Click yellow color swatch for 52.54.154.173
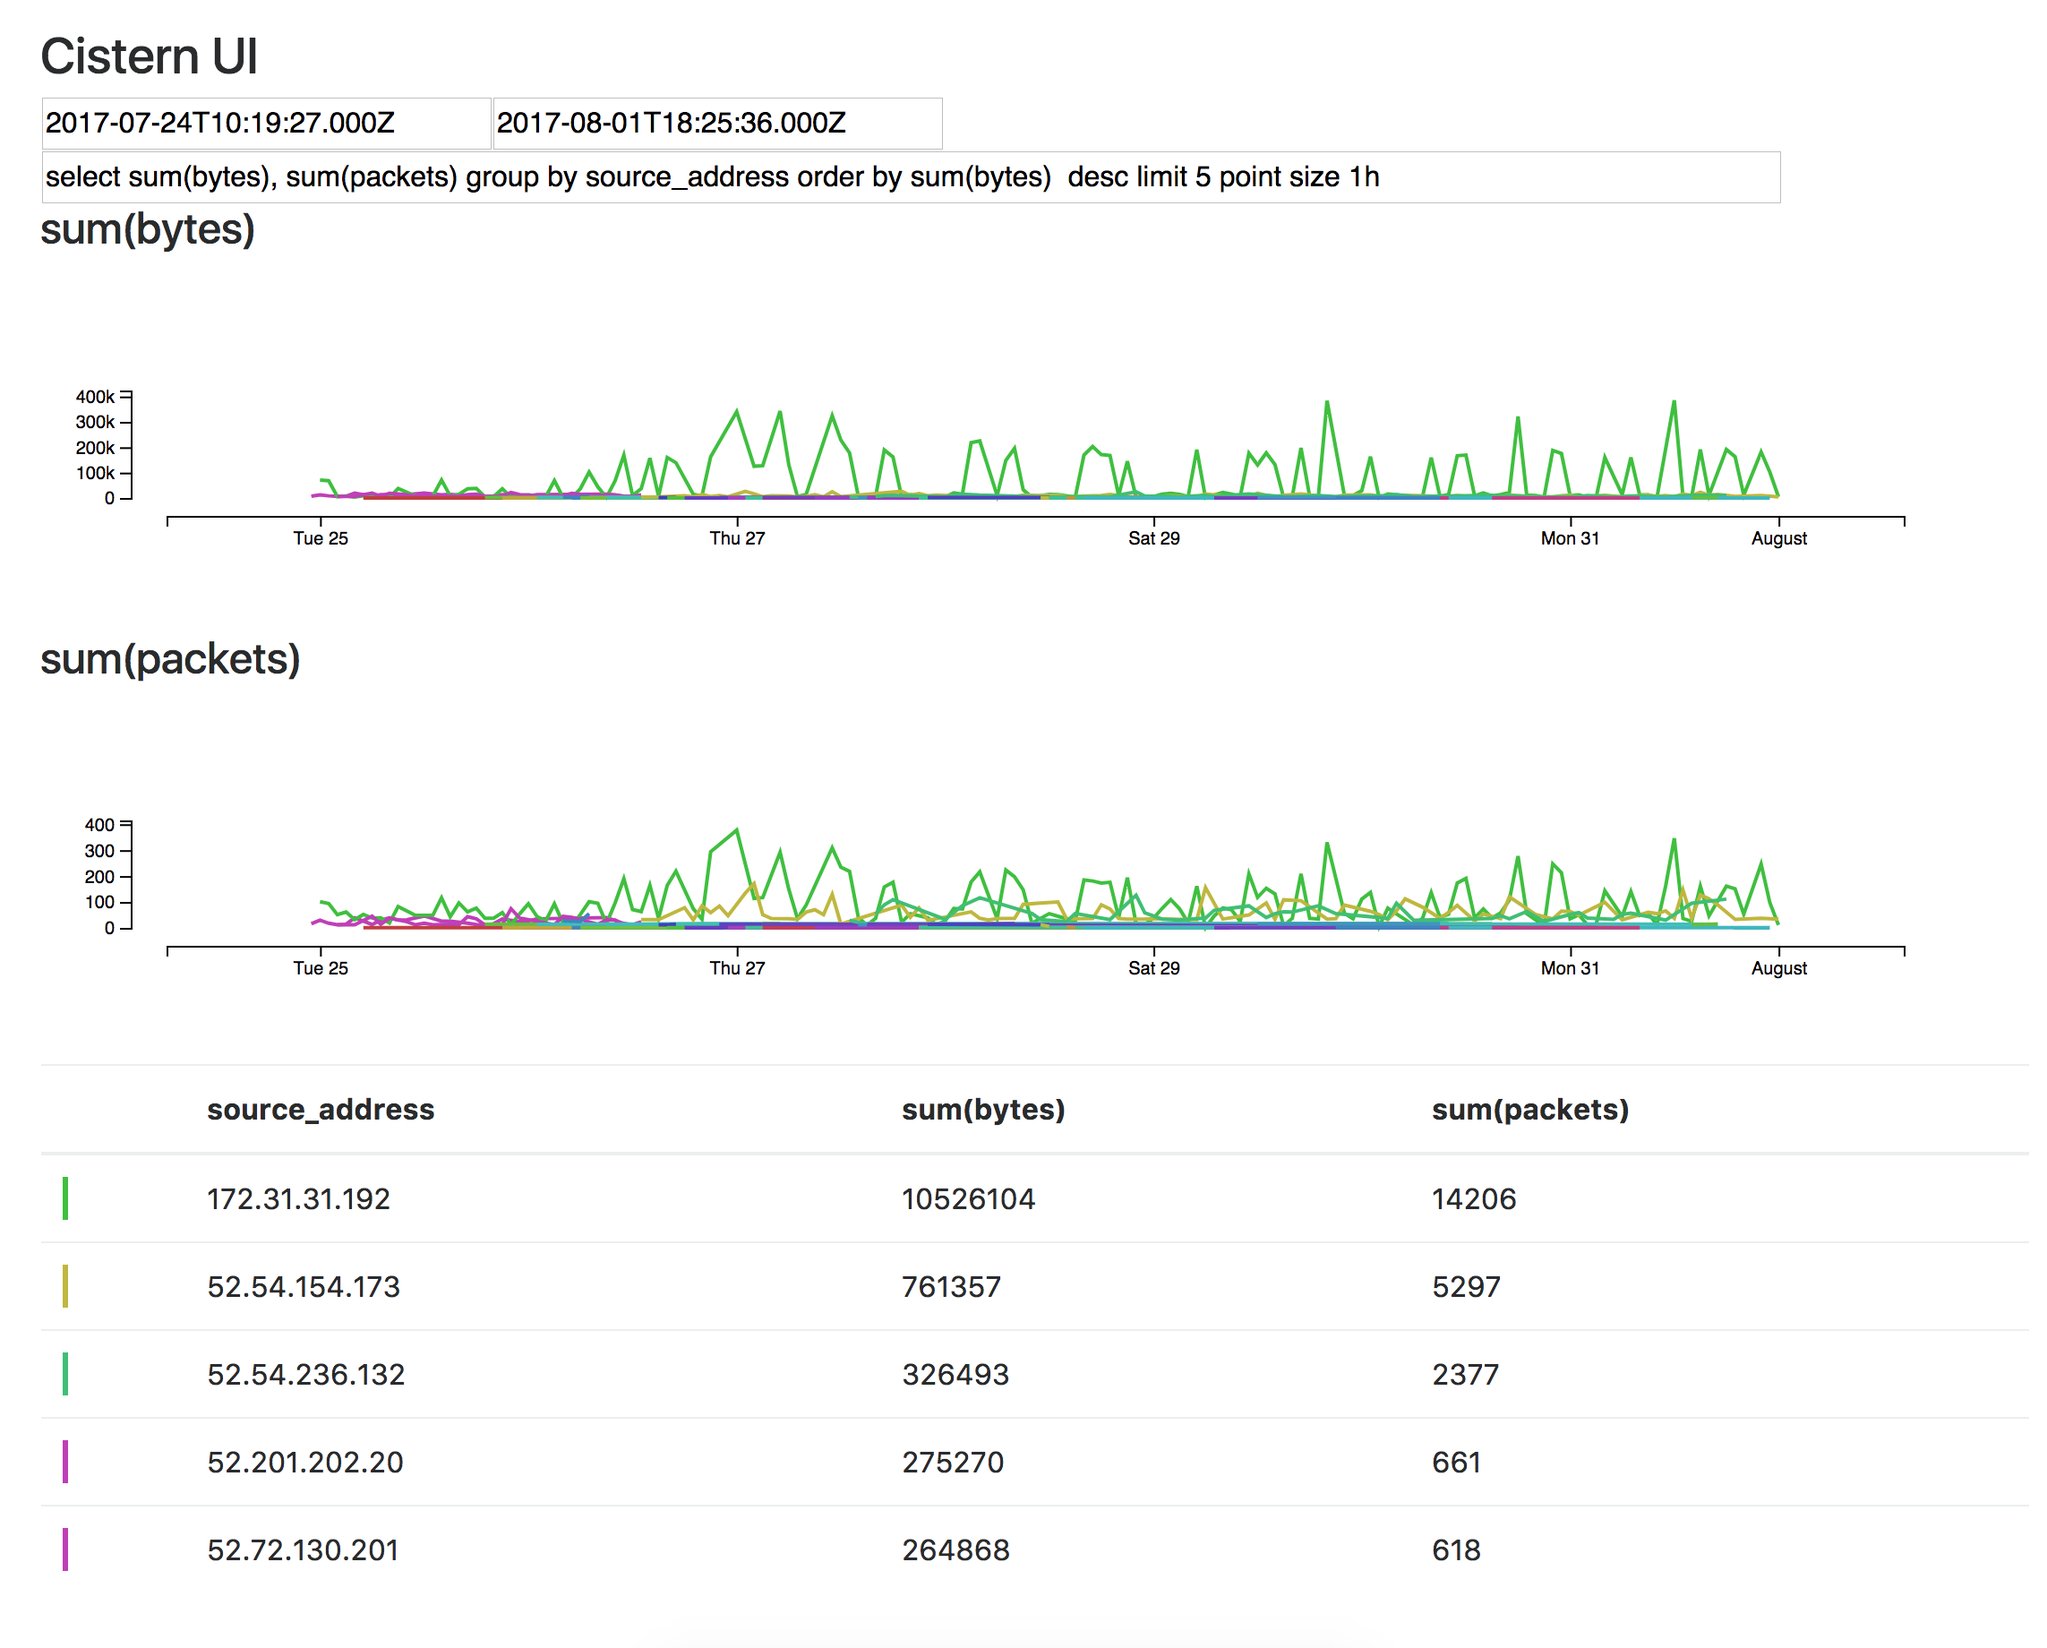The width and height of the screenshot is (2047, 1648). (65, 1286)
